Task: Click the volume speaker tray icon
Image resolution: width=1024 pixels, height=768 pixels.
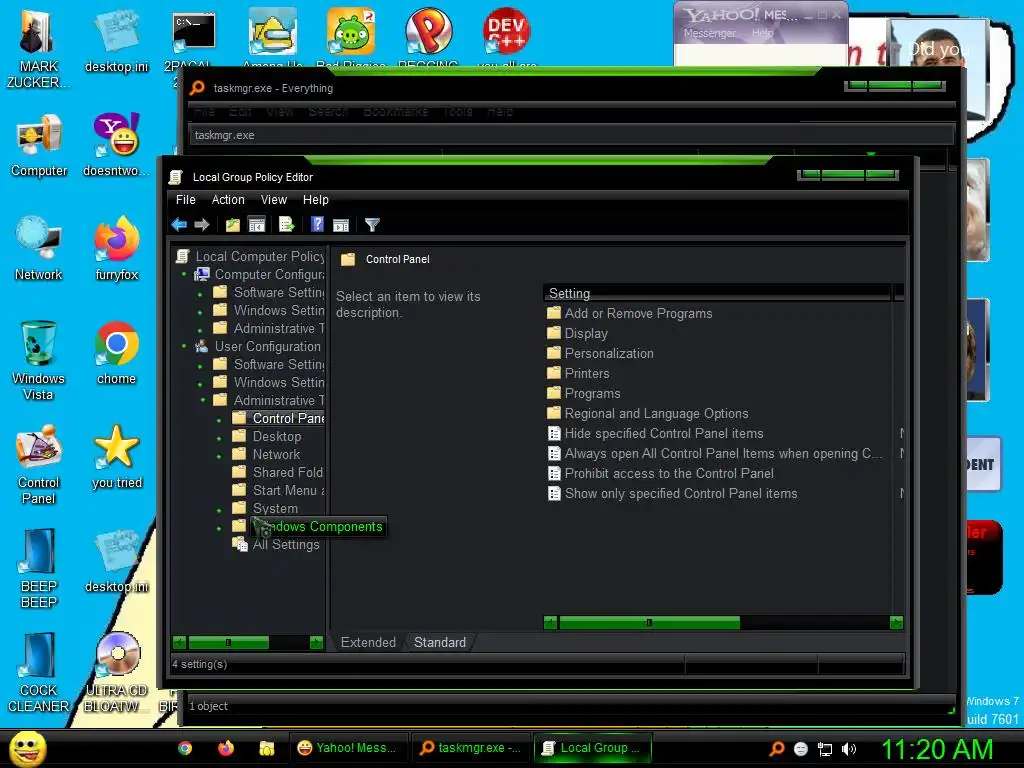Action: point(849,749)
